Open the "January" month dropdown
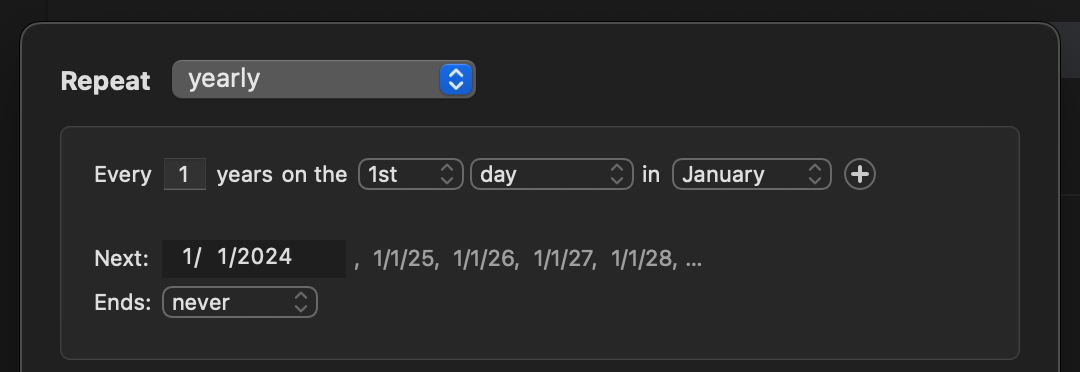 click(x=751, y=174)
